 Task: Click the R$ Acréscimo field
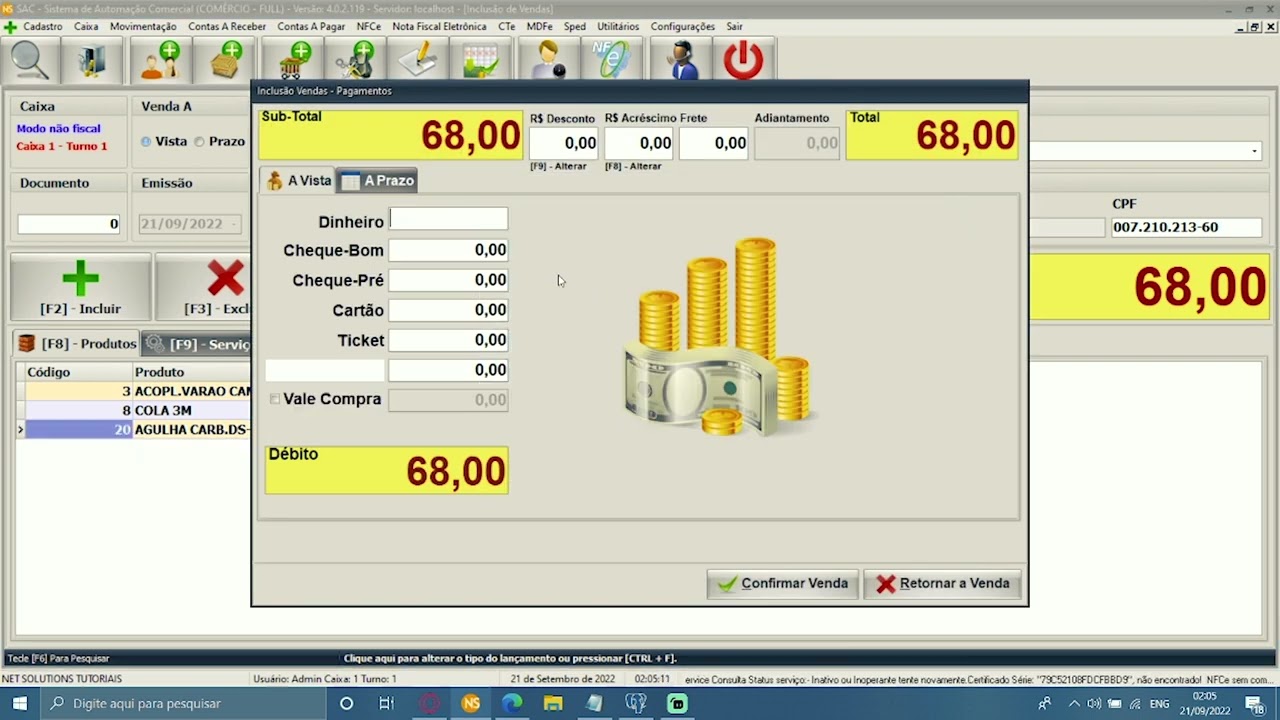click(x=639, y=143)
